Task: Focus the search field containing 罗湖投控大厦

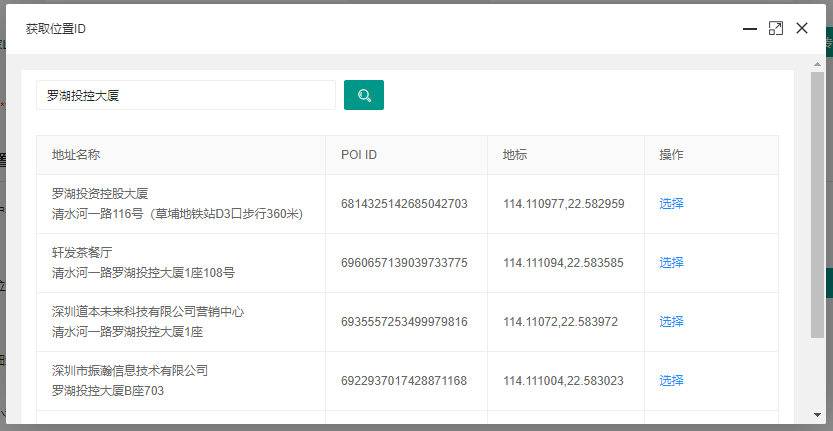Action: pyautogui.click(x=185, y=95)
